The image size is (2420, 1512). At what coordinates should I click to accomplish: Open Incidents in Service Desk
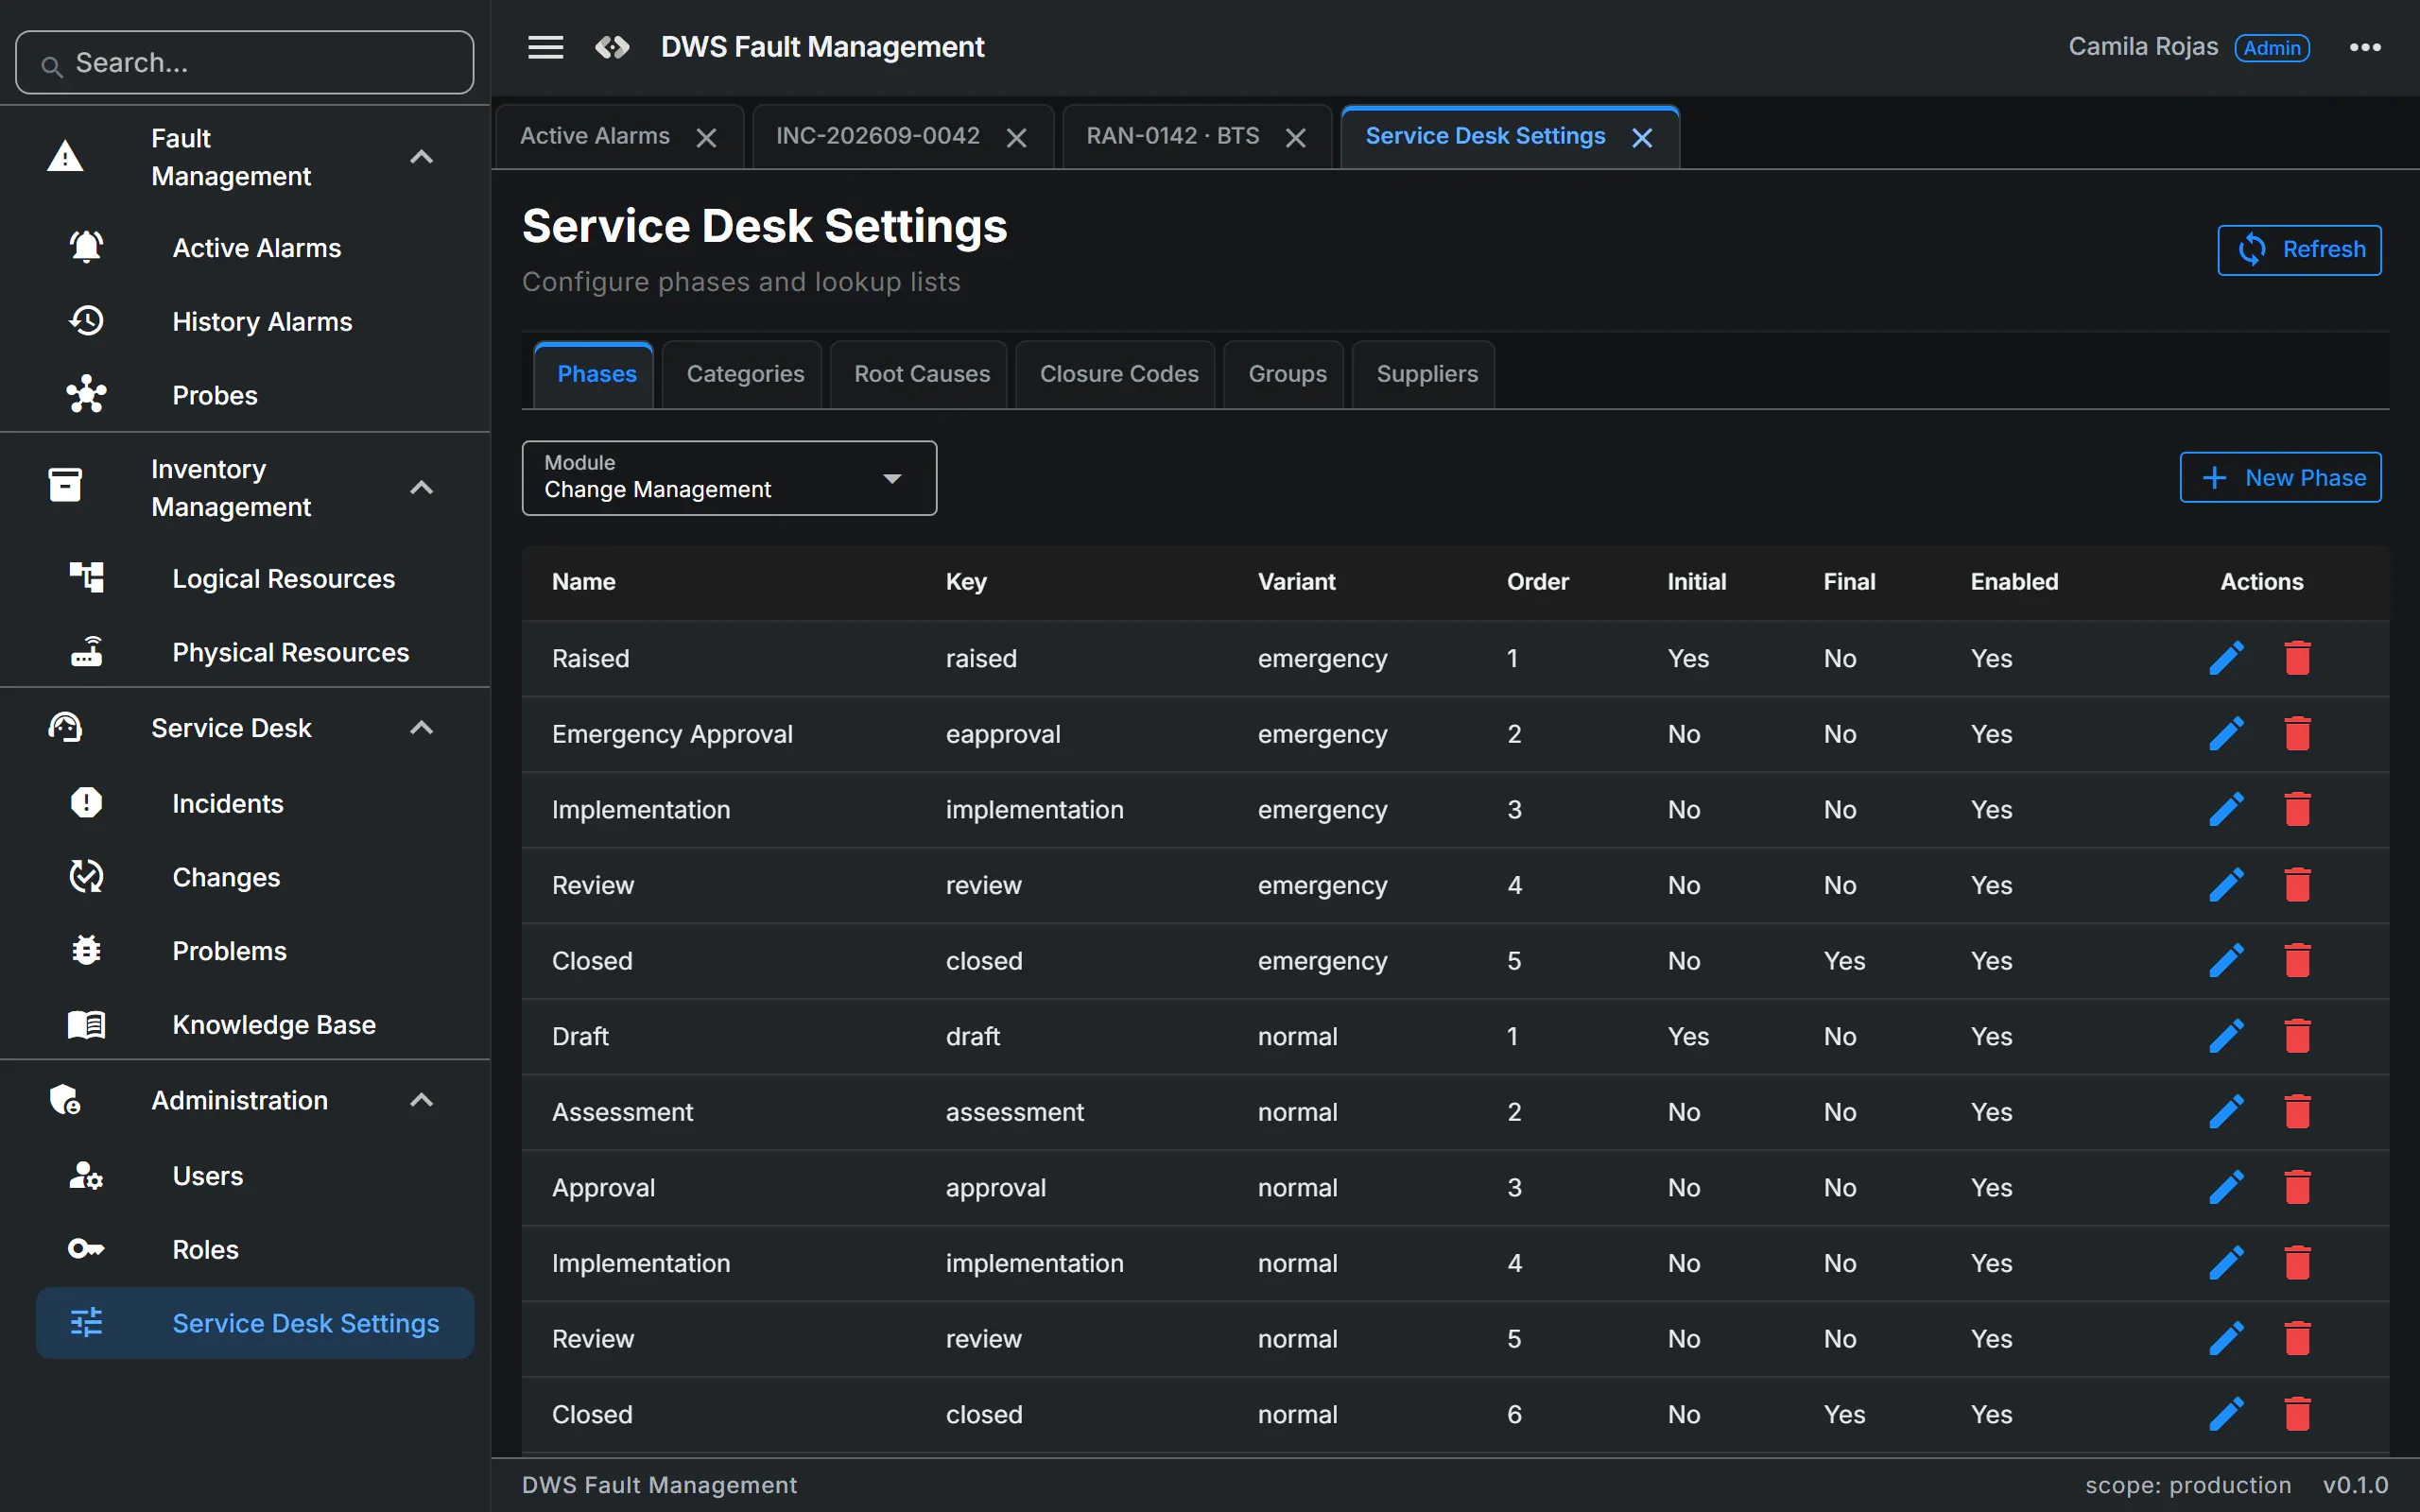point(255,804)
